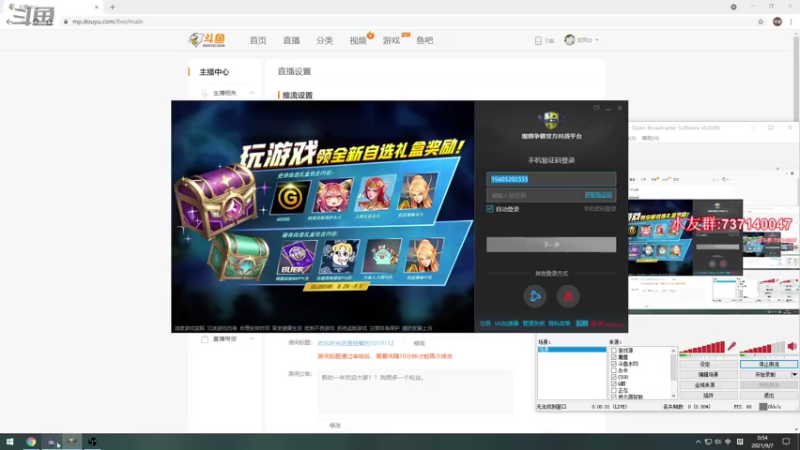Click the 退出 exit button in OBS
Screen dimensions: 800x450
point(769,395)
